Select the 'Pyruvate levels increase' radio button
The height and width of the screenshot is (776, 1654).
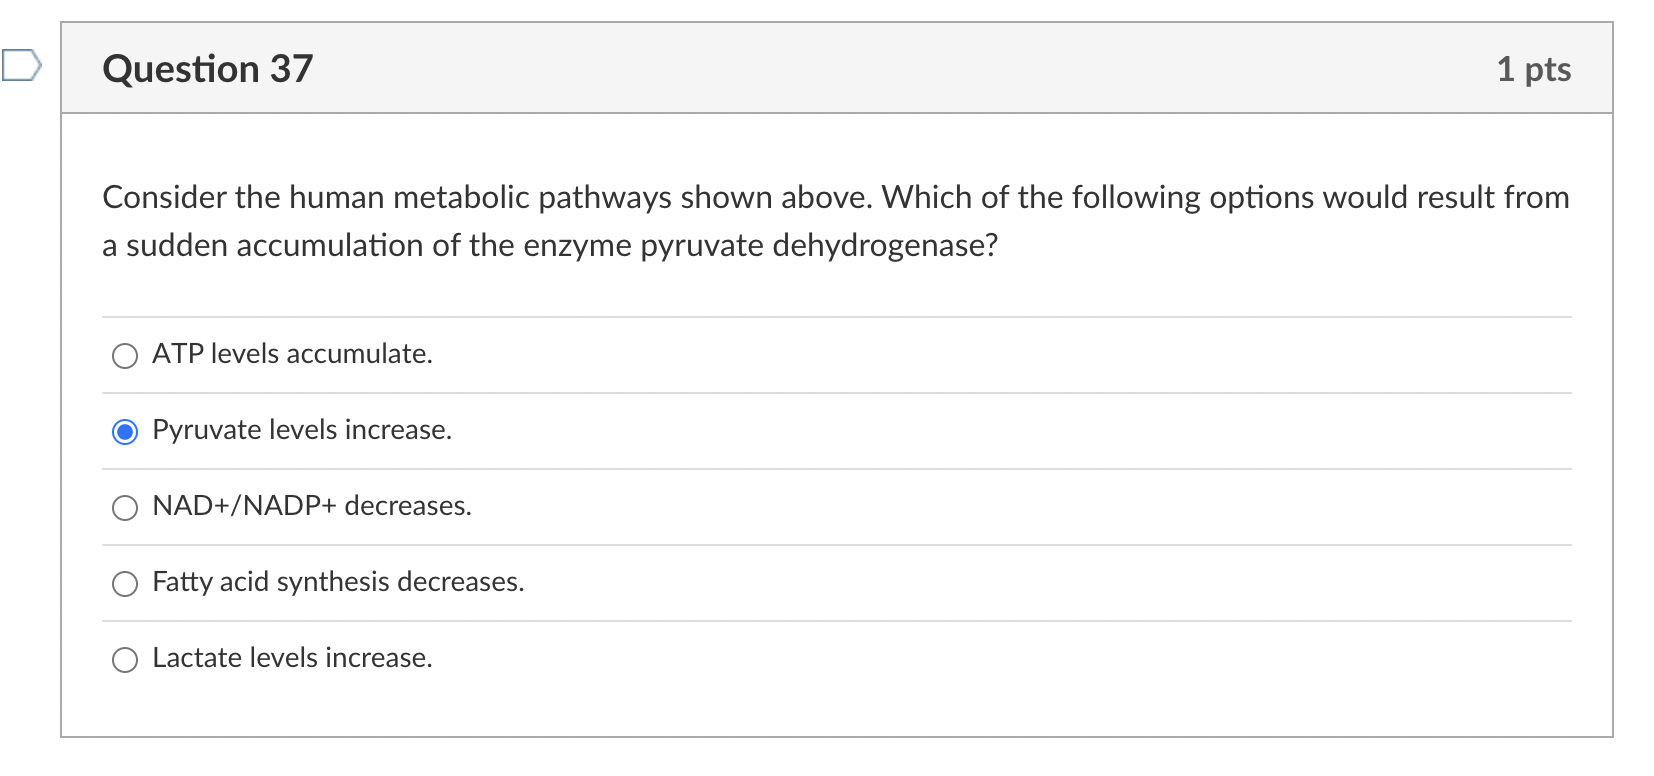pyautogui.click(x=124, y=432)
